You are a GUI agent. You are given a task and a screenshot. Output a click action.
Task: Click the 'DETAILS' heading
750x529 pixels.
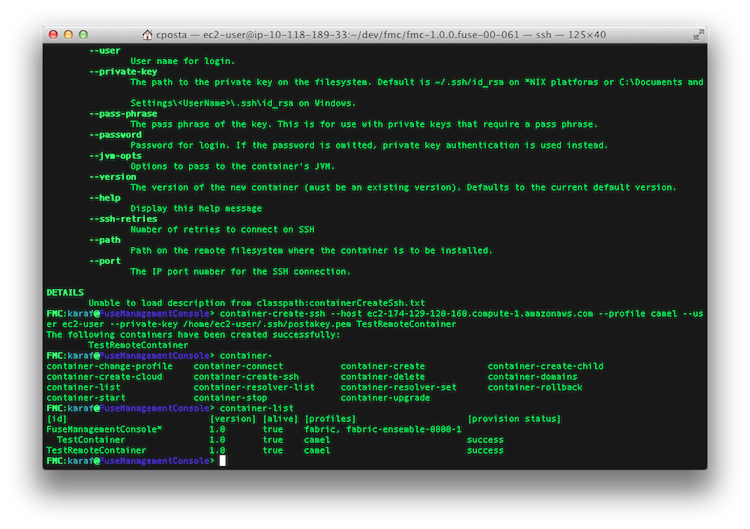click(x=65, y=293)
